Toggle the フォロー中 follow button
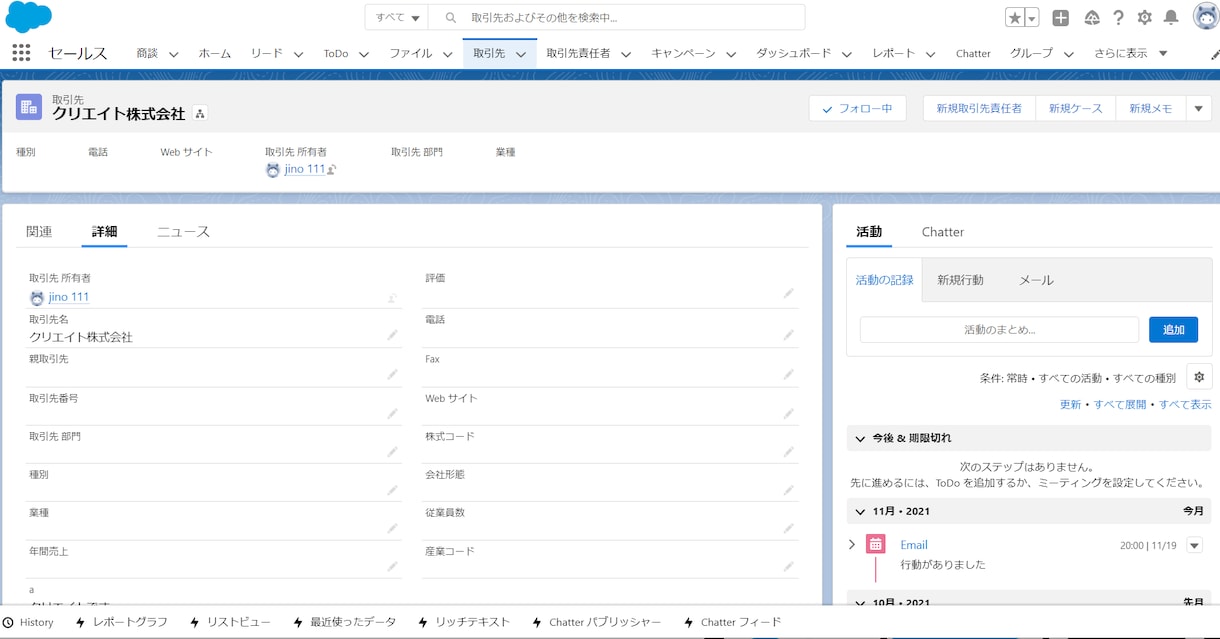The height and width of the screenshot is (639, 1220). coord(858,108)
